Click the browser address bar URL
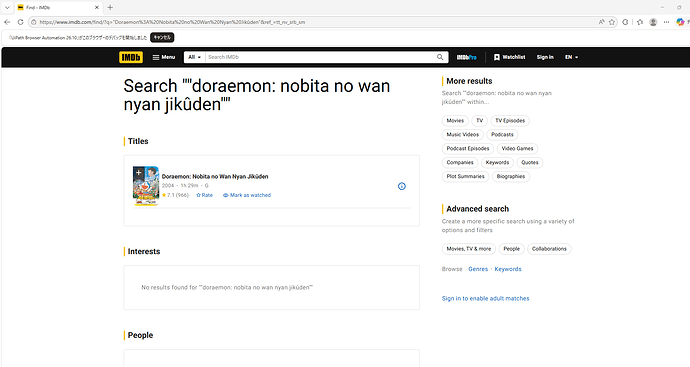Viewport: 690px width, 367px height. [x=172, y=22]
